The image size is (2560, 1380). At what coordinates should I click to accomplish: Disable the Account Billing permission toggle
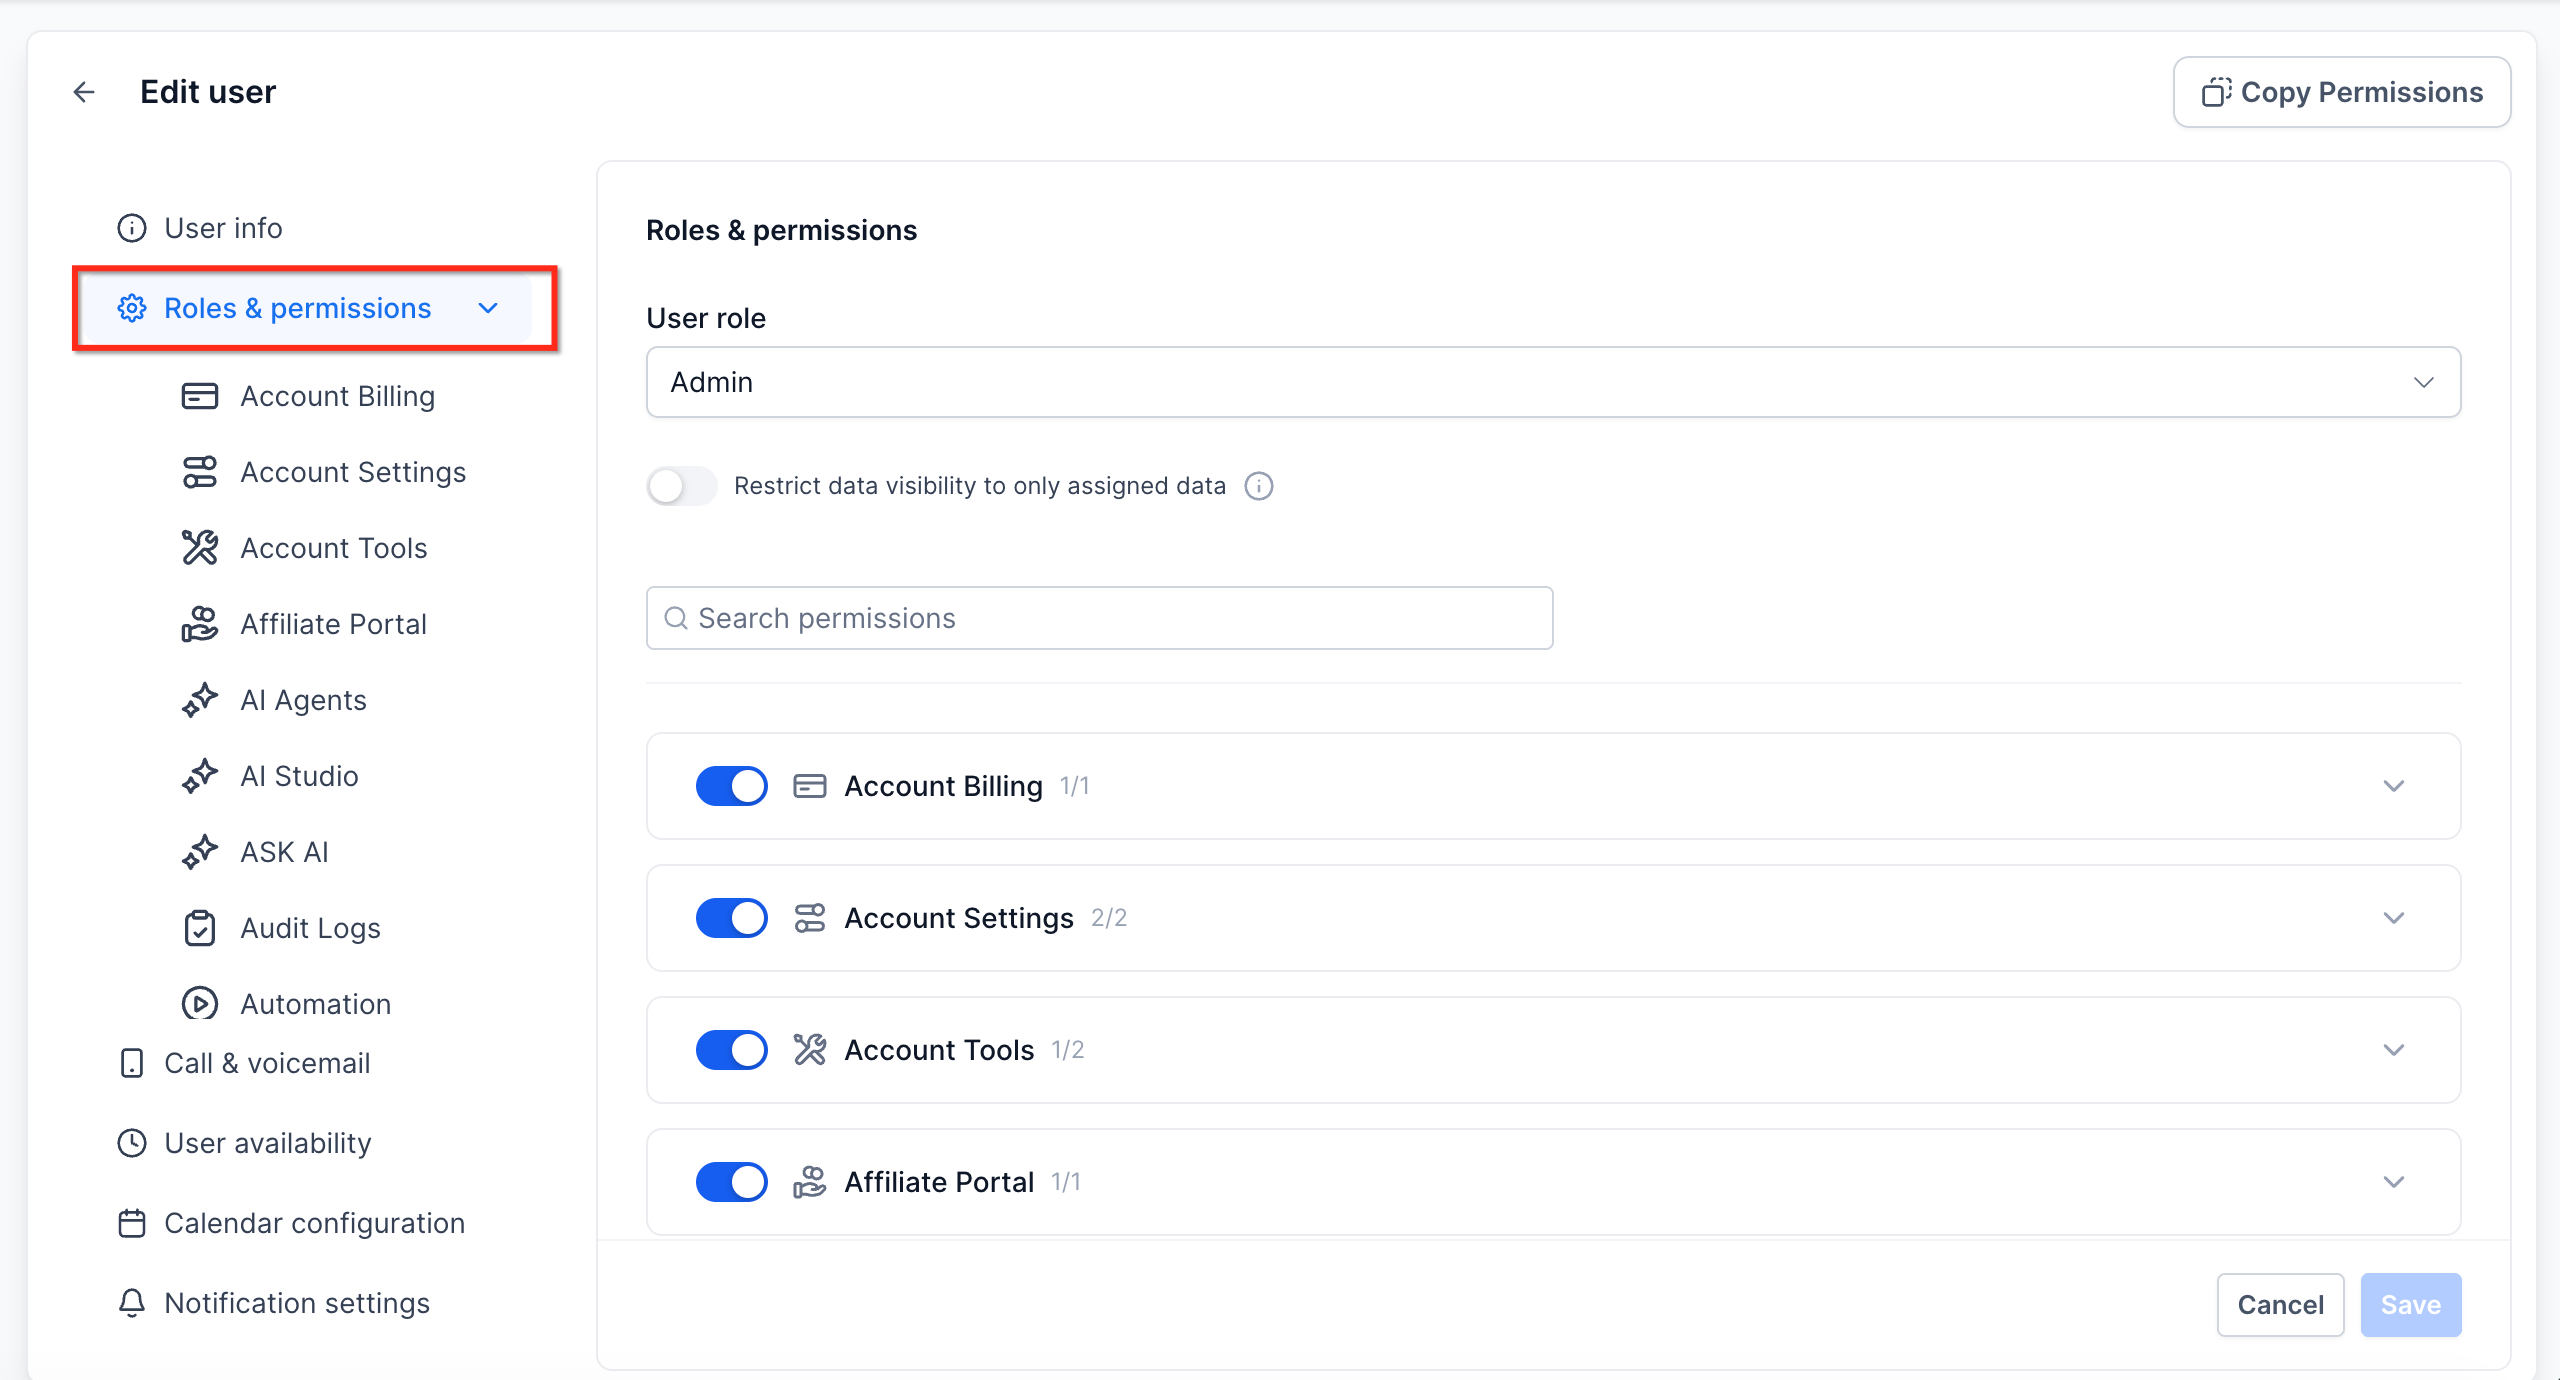coord(732,786)
